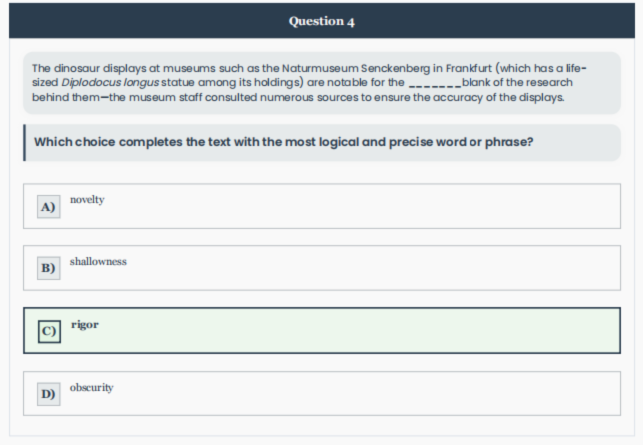Viewport: 643px width, 445px height.
Task: Click the D) letter badge
Action: click(48, 394)
